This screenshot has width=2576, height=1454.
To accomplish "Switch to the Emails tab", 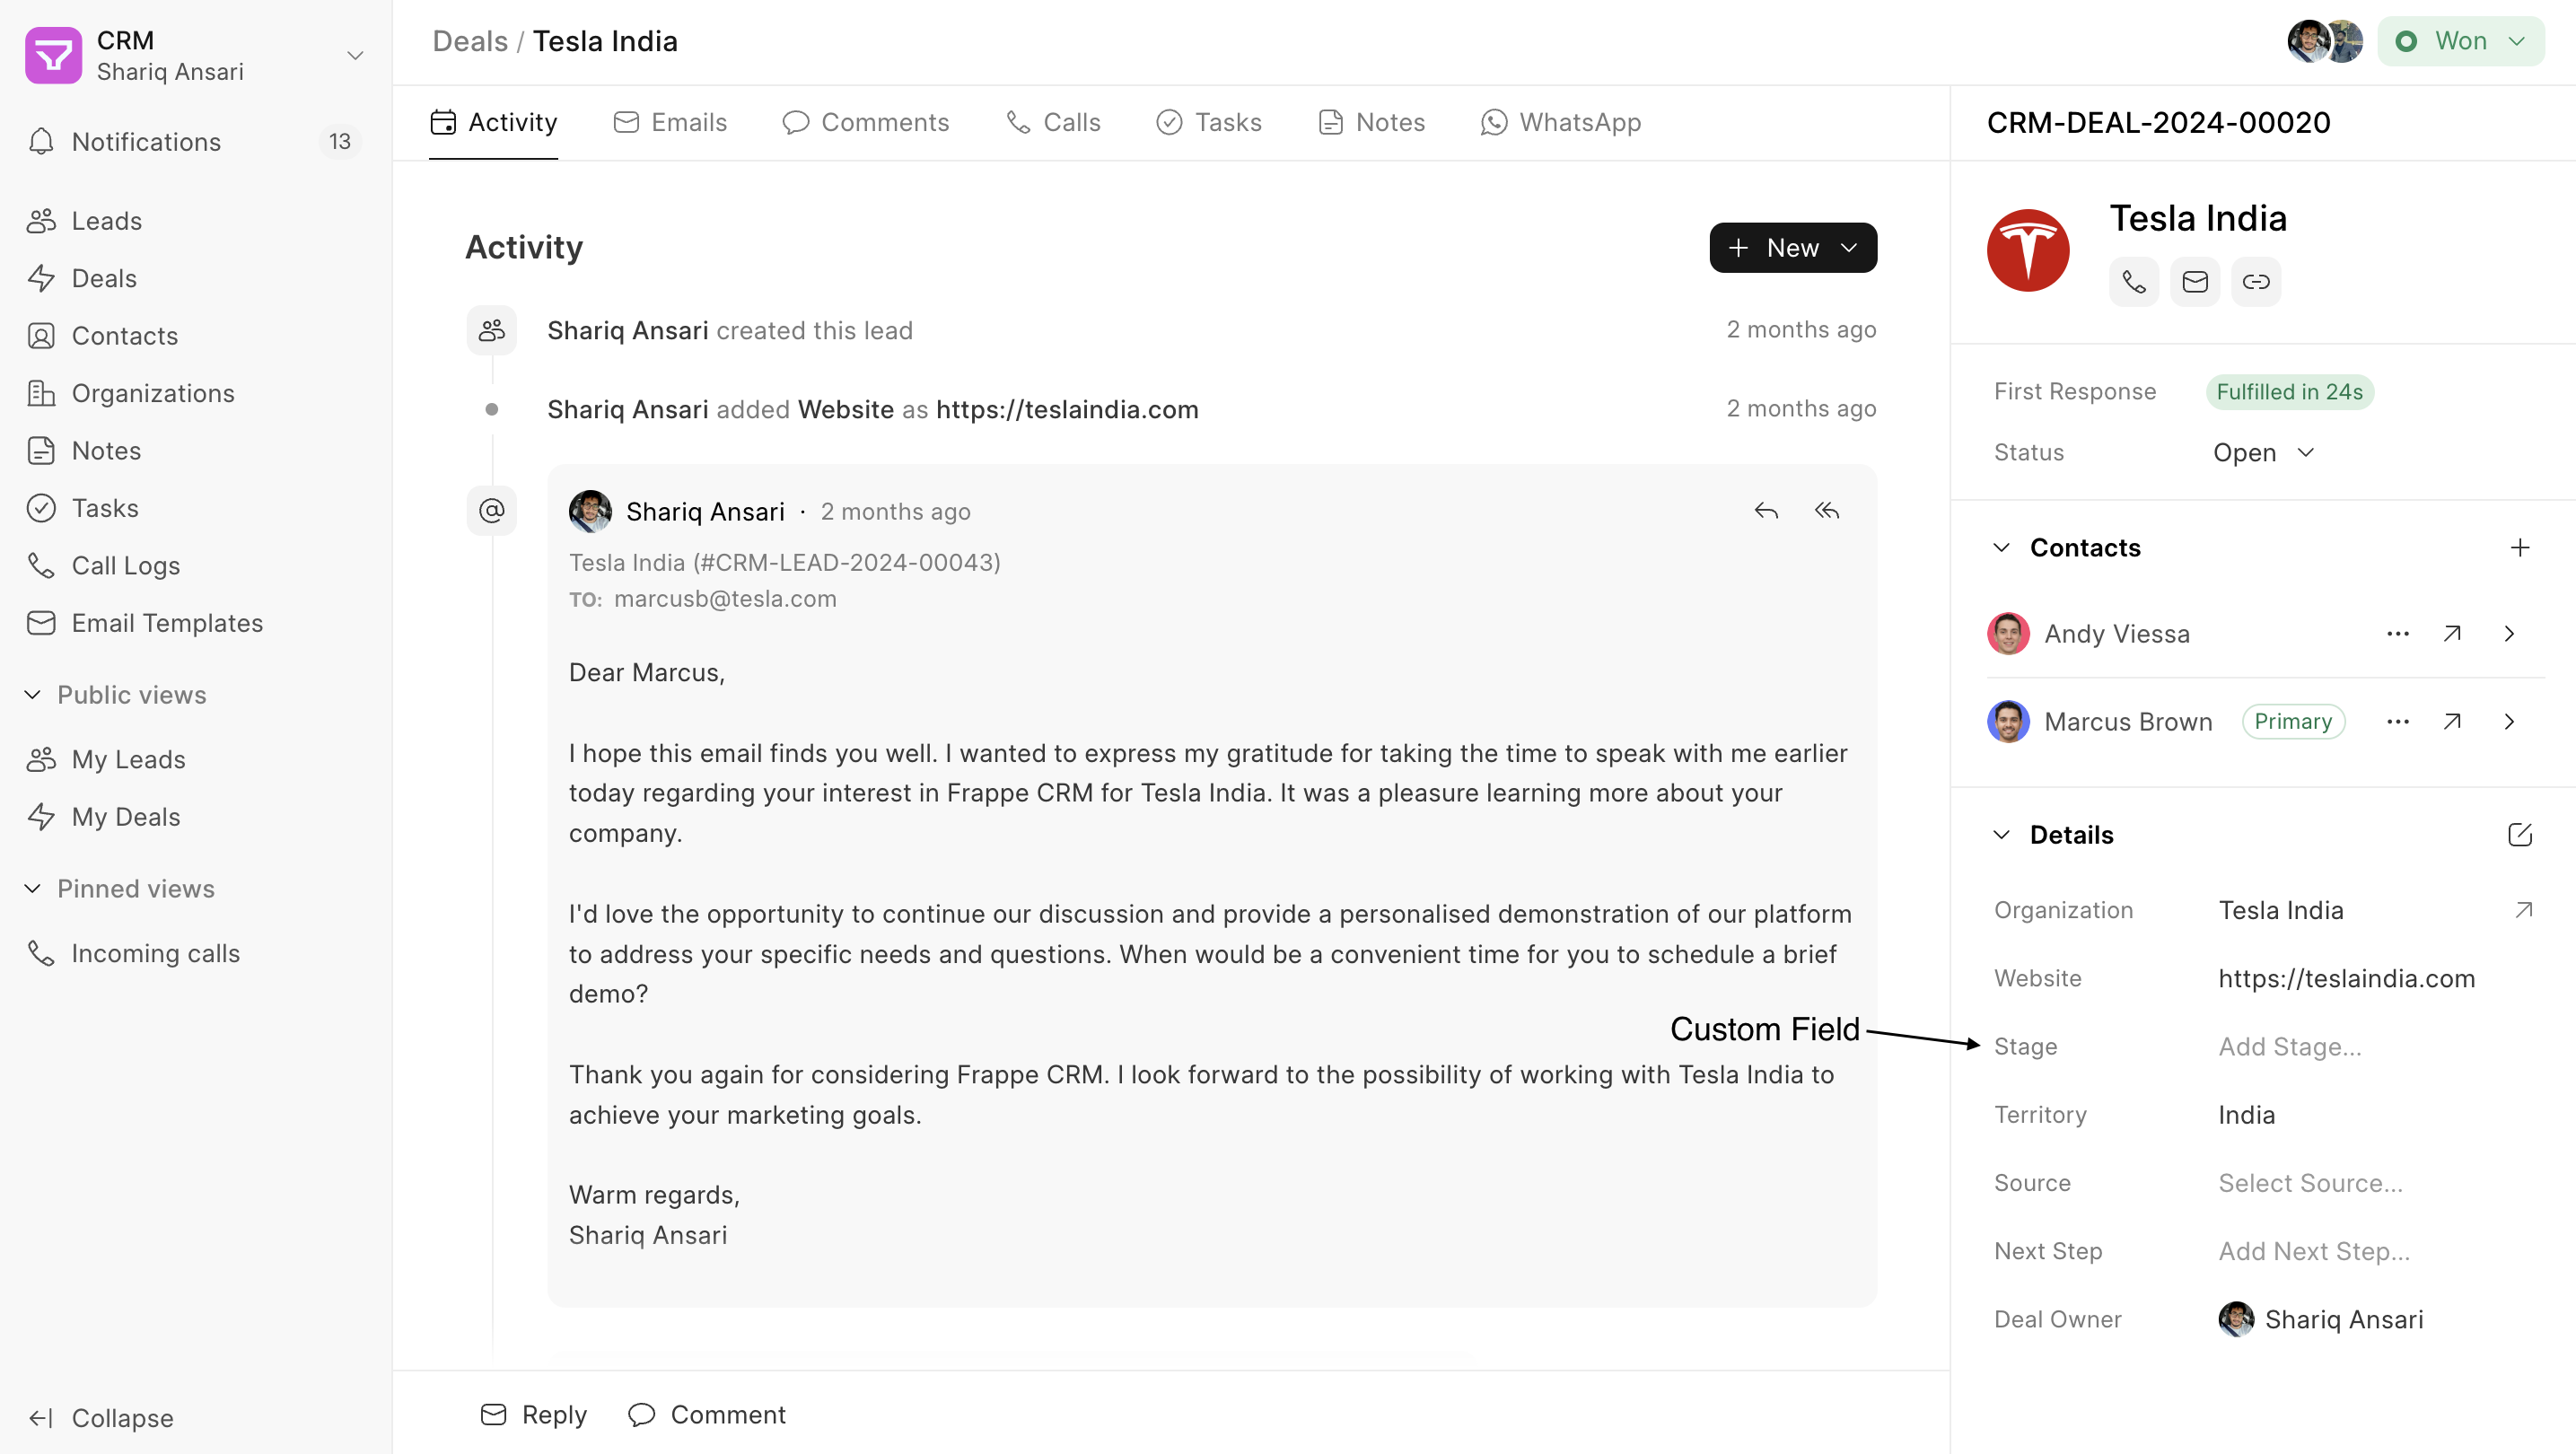I will (x=669, y=122).
